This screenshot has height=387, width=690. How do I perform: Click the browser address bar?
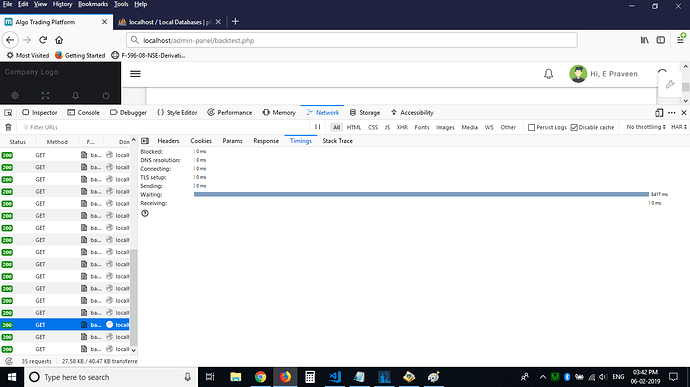(352, 40)
